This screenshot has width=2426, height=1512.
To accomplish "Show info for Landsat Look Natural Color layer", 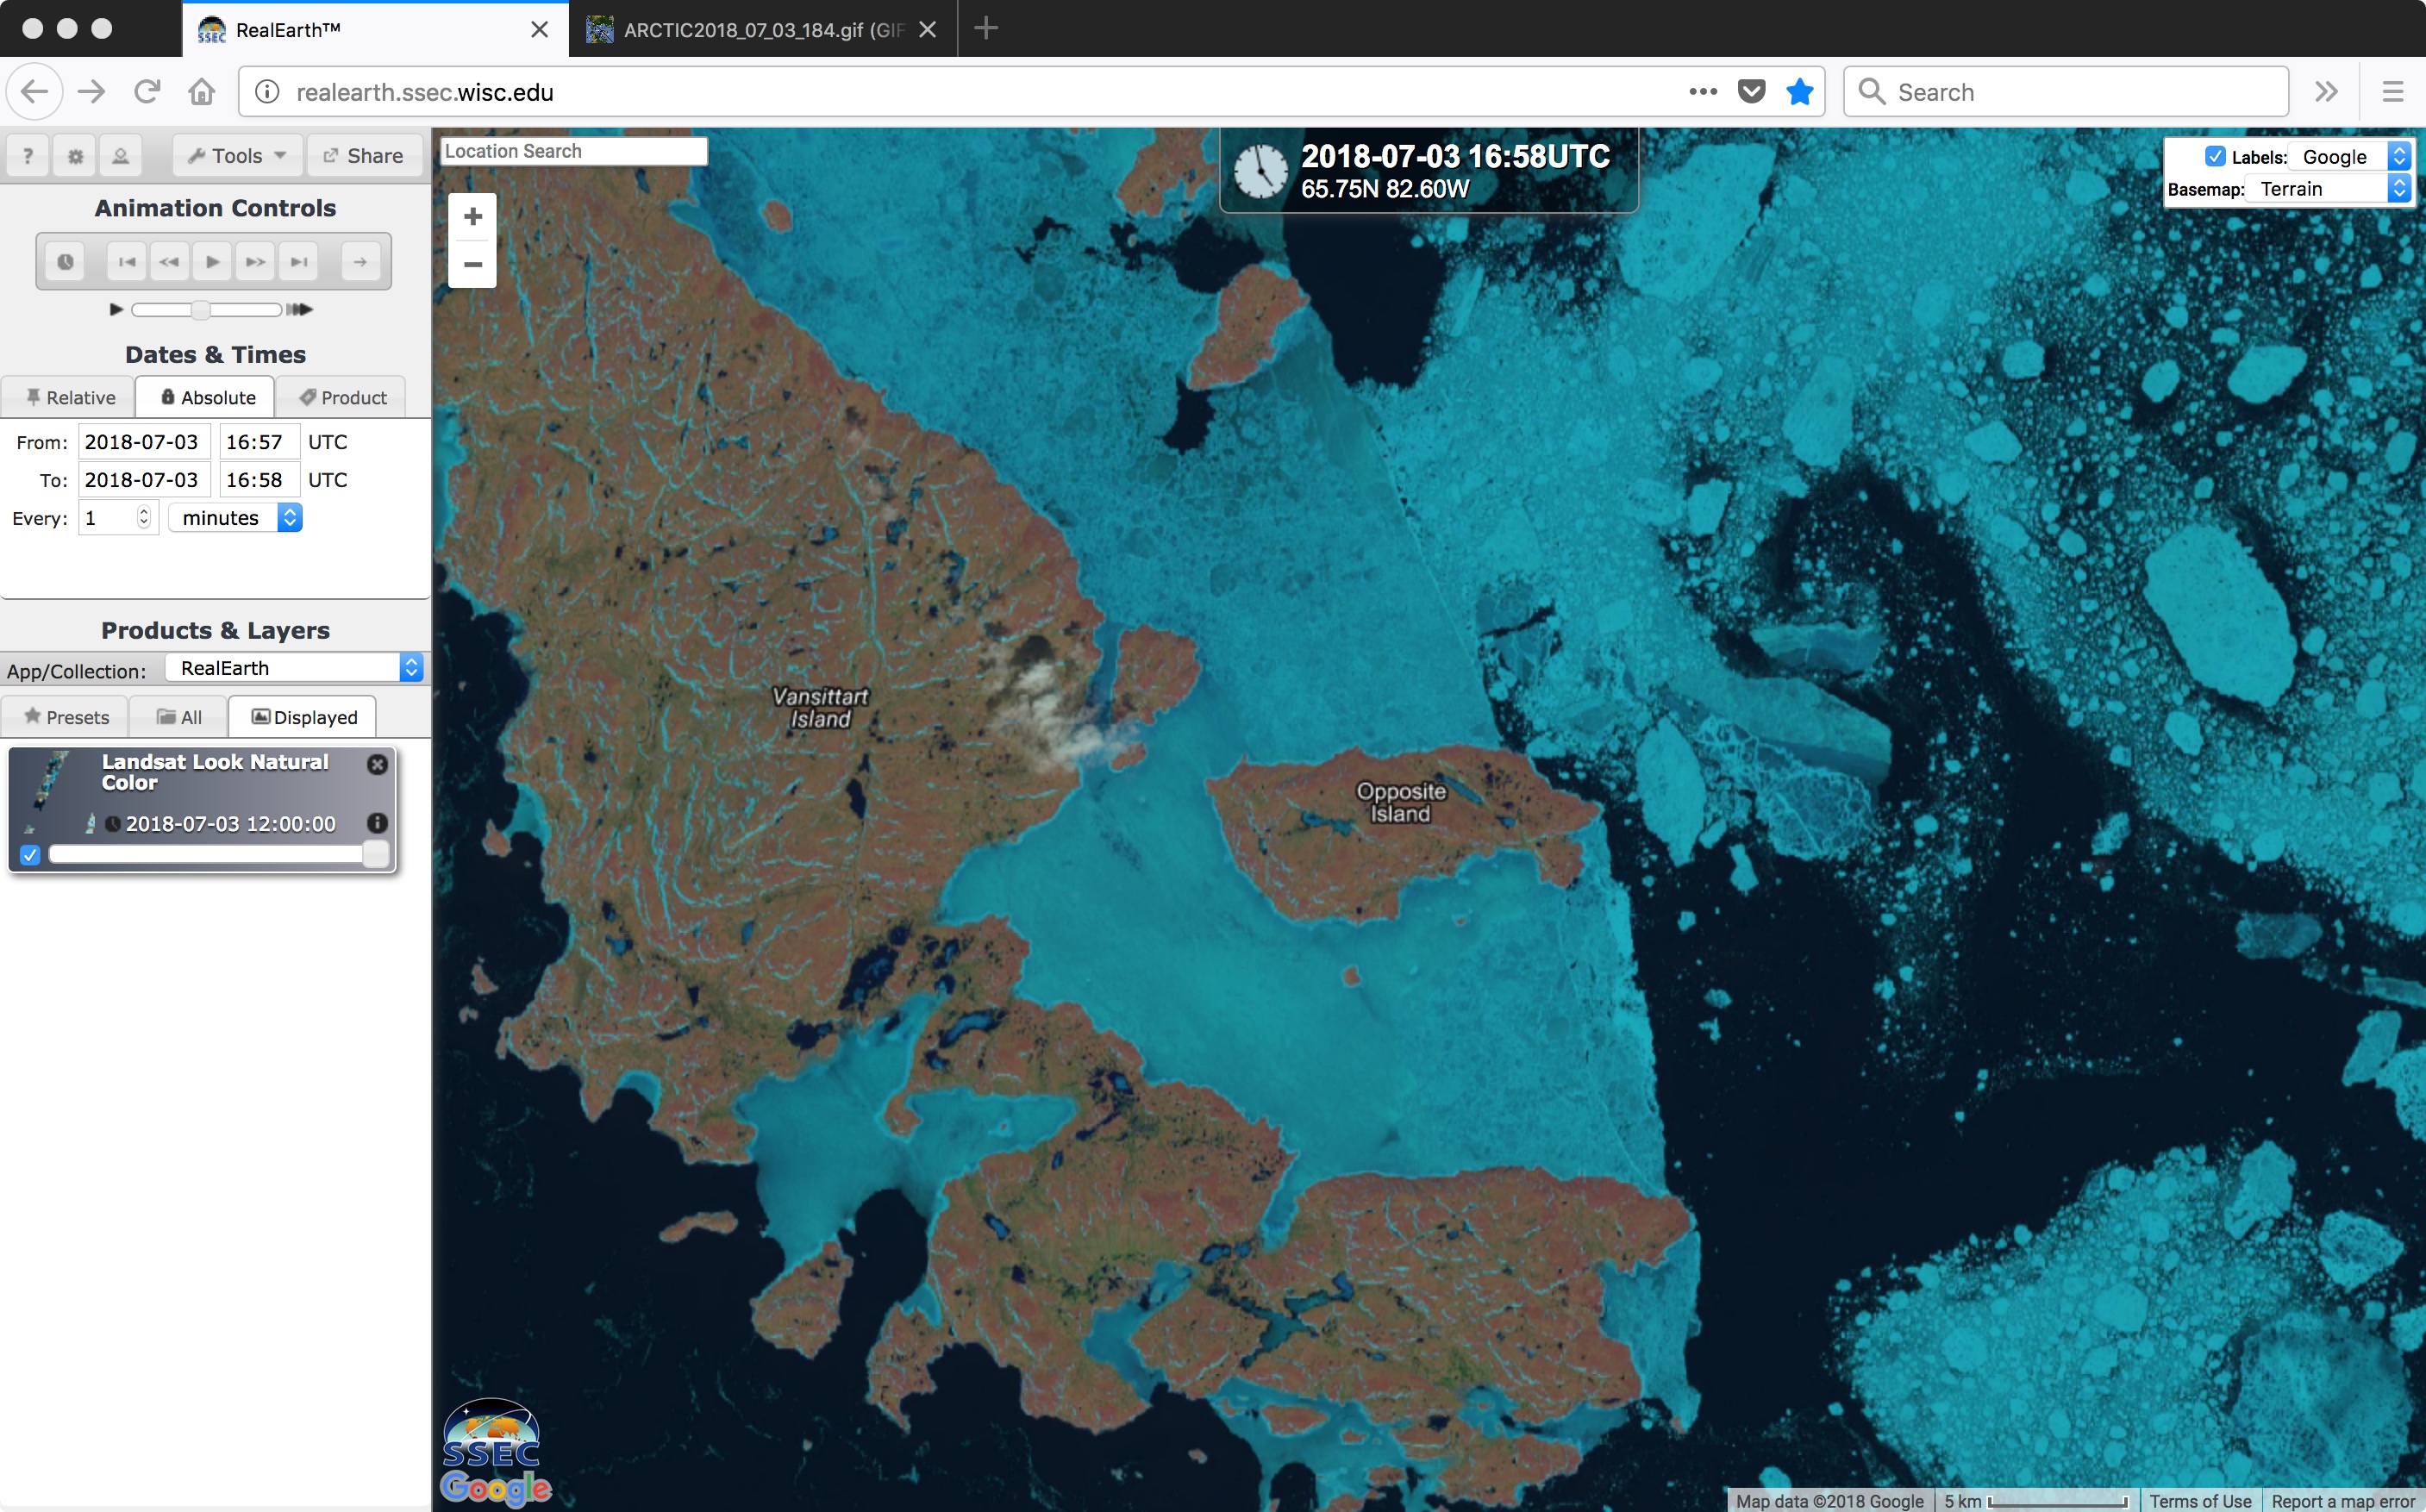I will pos(377,823).
